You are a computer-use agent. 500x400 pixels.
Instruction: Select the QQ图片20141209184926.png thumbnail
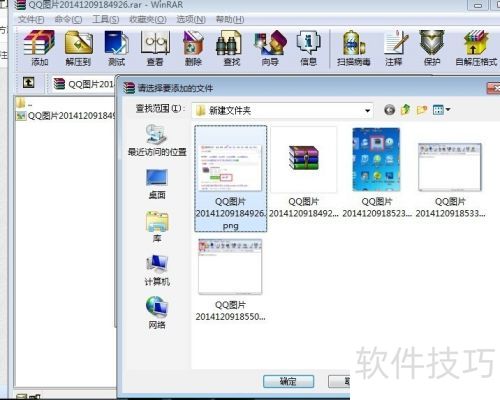[x=231, y=178]
